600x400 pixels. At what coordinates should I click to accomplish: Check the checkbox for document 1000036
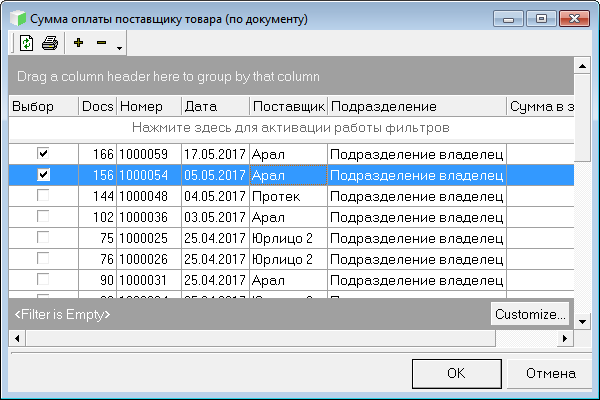[43, 217]
